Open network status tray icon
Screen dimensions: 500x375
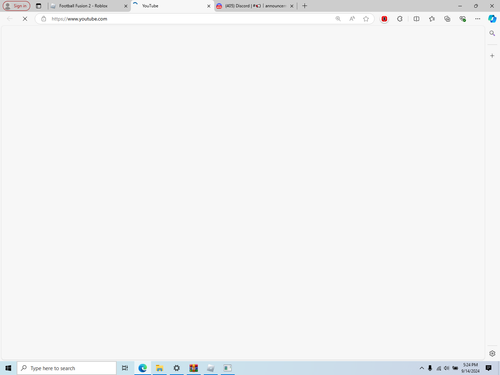coord(439,368)
